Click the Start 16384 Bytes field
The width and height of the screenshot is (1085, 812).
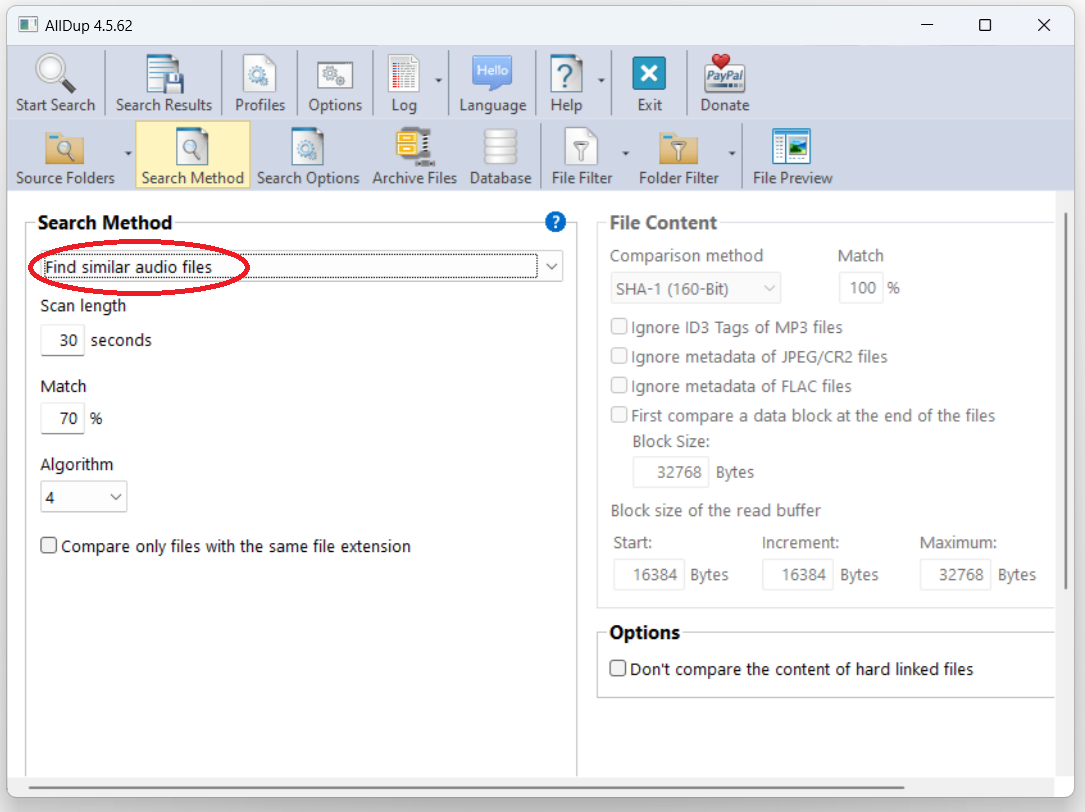[649, 575]
